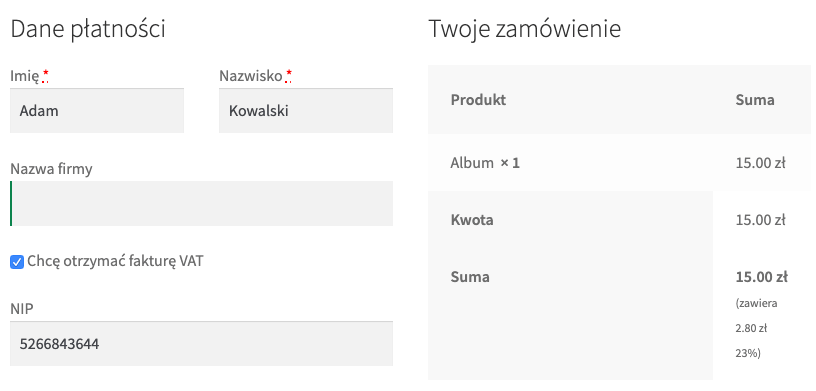Click the Kwota row label
This screenshot has width=816, height=391.
(x=472, y=220)
